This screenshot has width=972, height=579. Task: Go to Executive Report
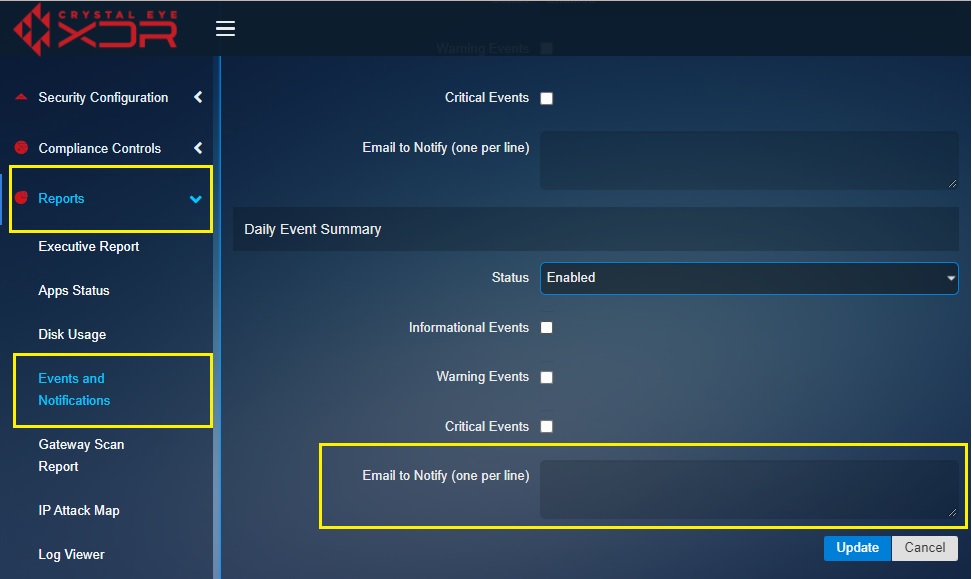pyautogui.click(x=89, y=246)
